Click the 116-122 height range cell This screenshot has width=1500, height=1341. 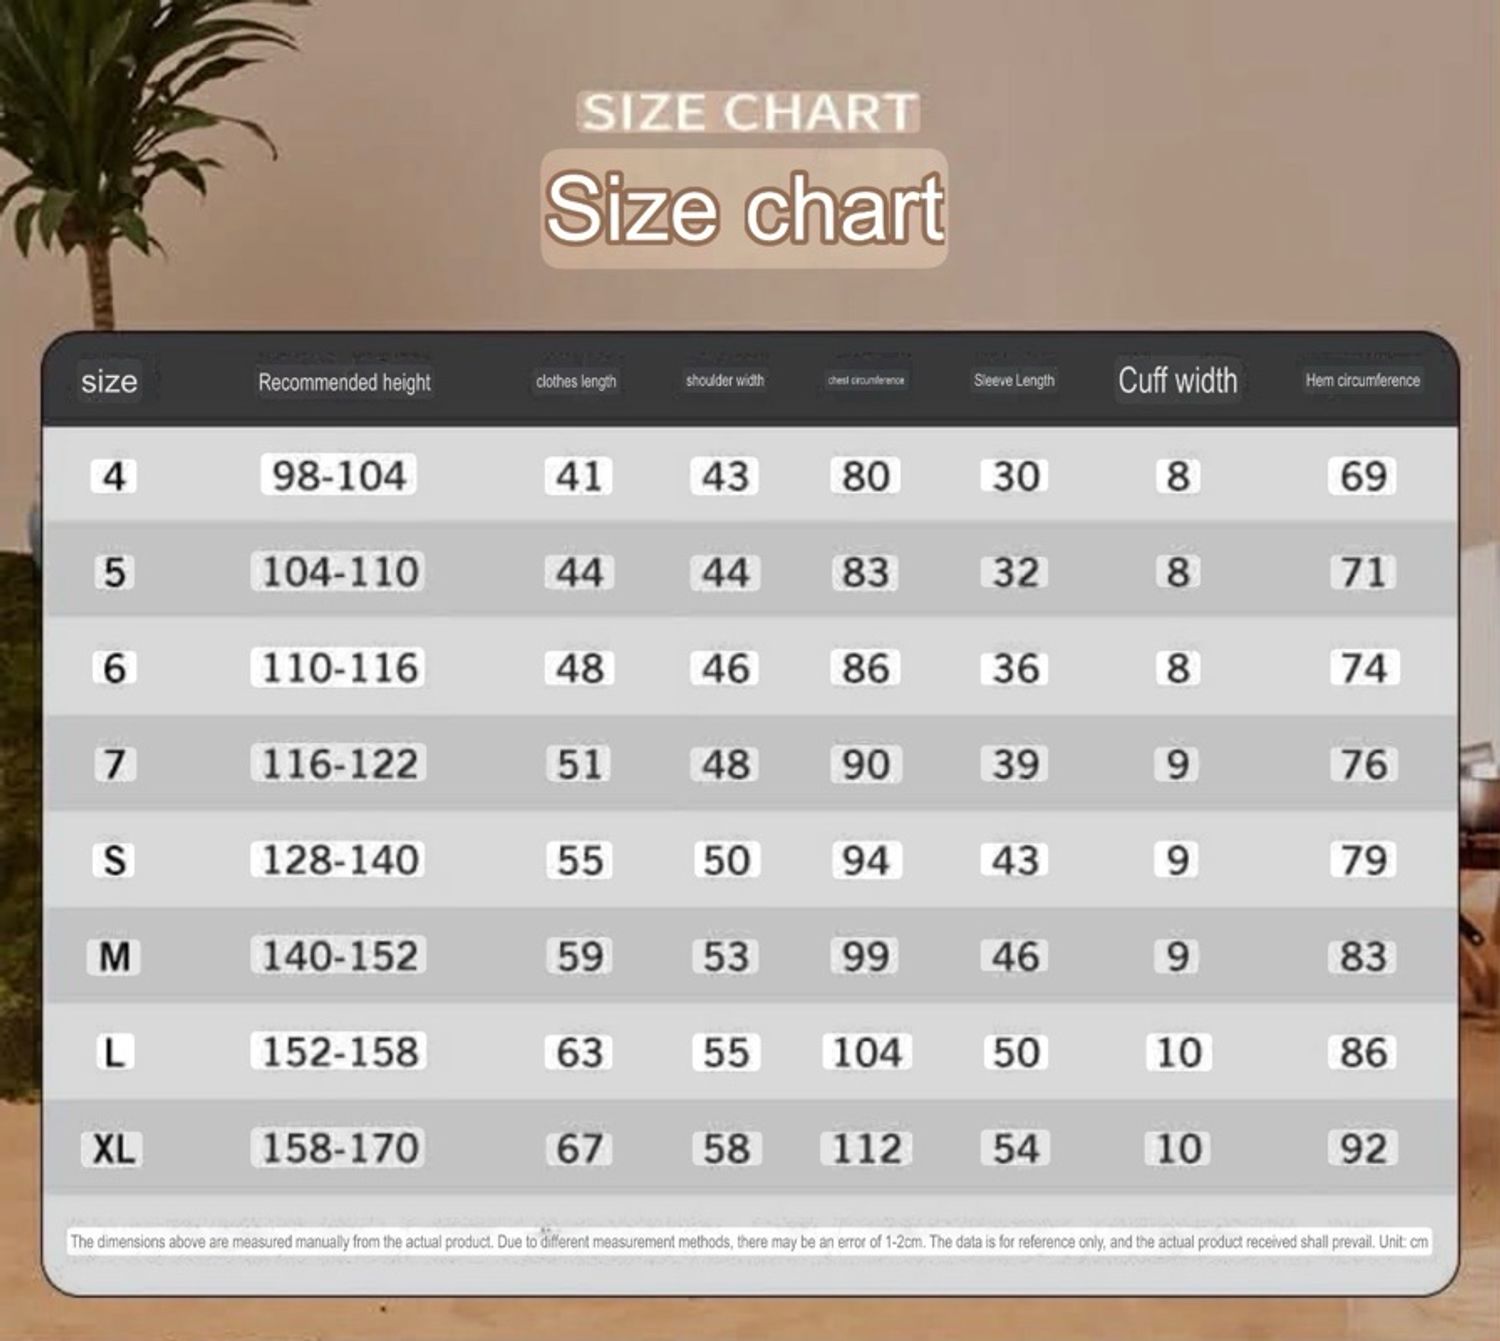coord(340,764)
